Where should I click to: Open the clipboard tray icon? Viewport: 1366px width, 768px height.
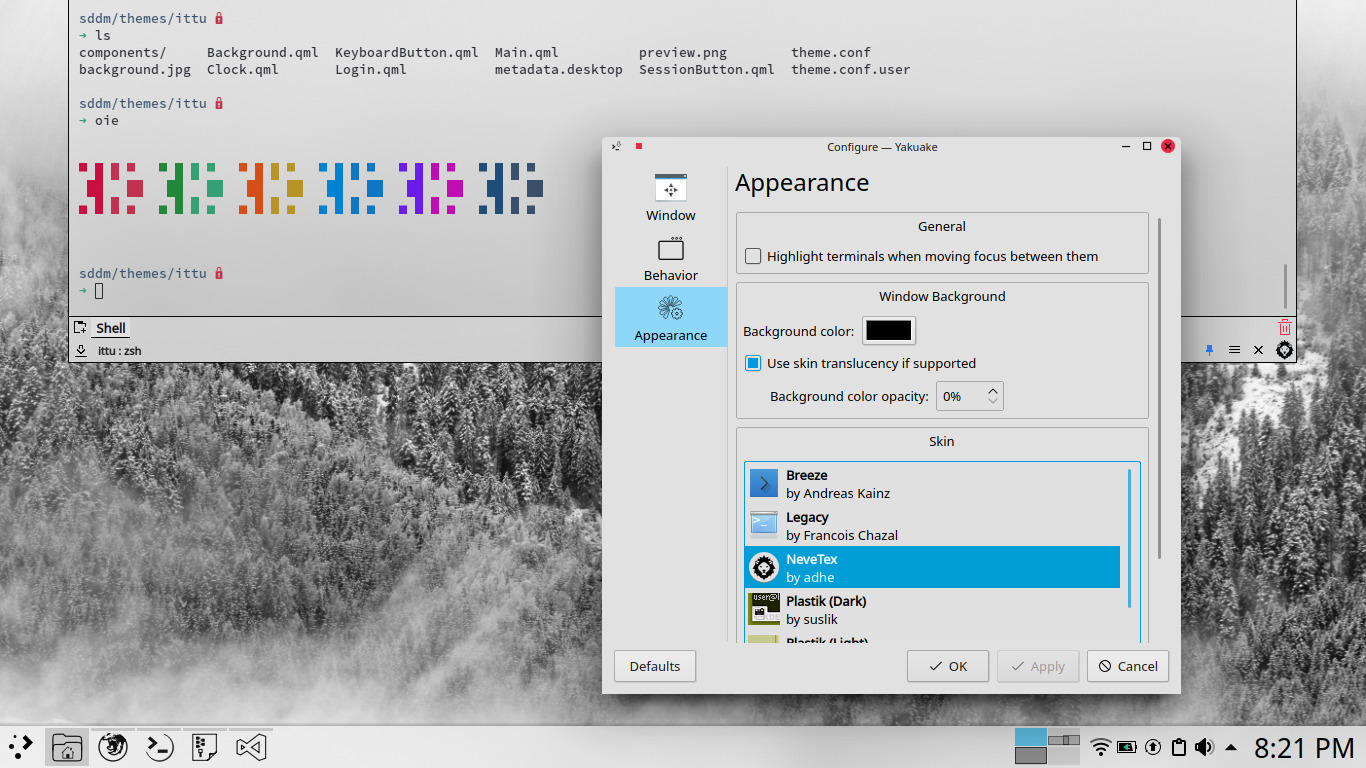[x=1179, y=747]
